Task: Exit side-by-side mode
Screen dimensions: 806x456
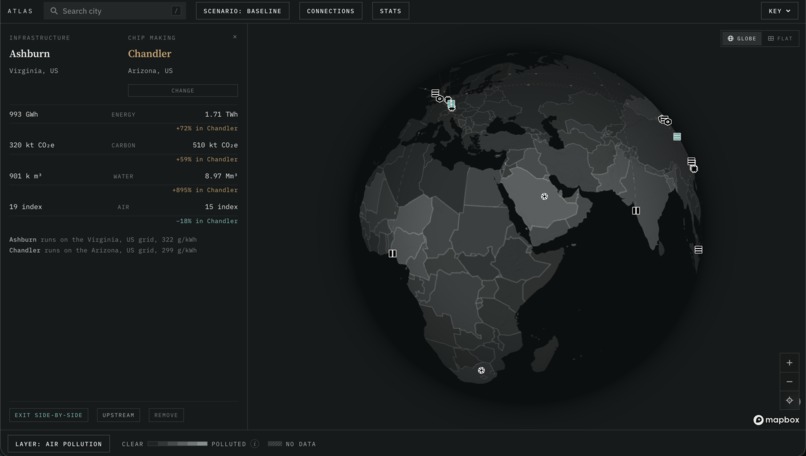Action: (x=48, y=415)
